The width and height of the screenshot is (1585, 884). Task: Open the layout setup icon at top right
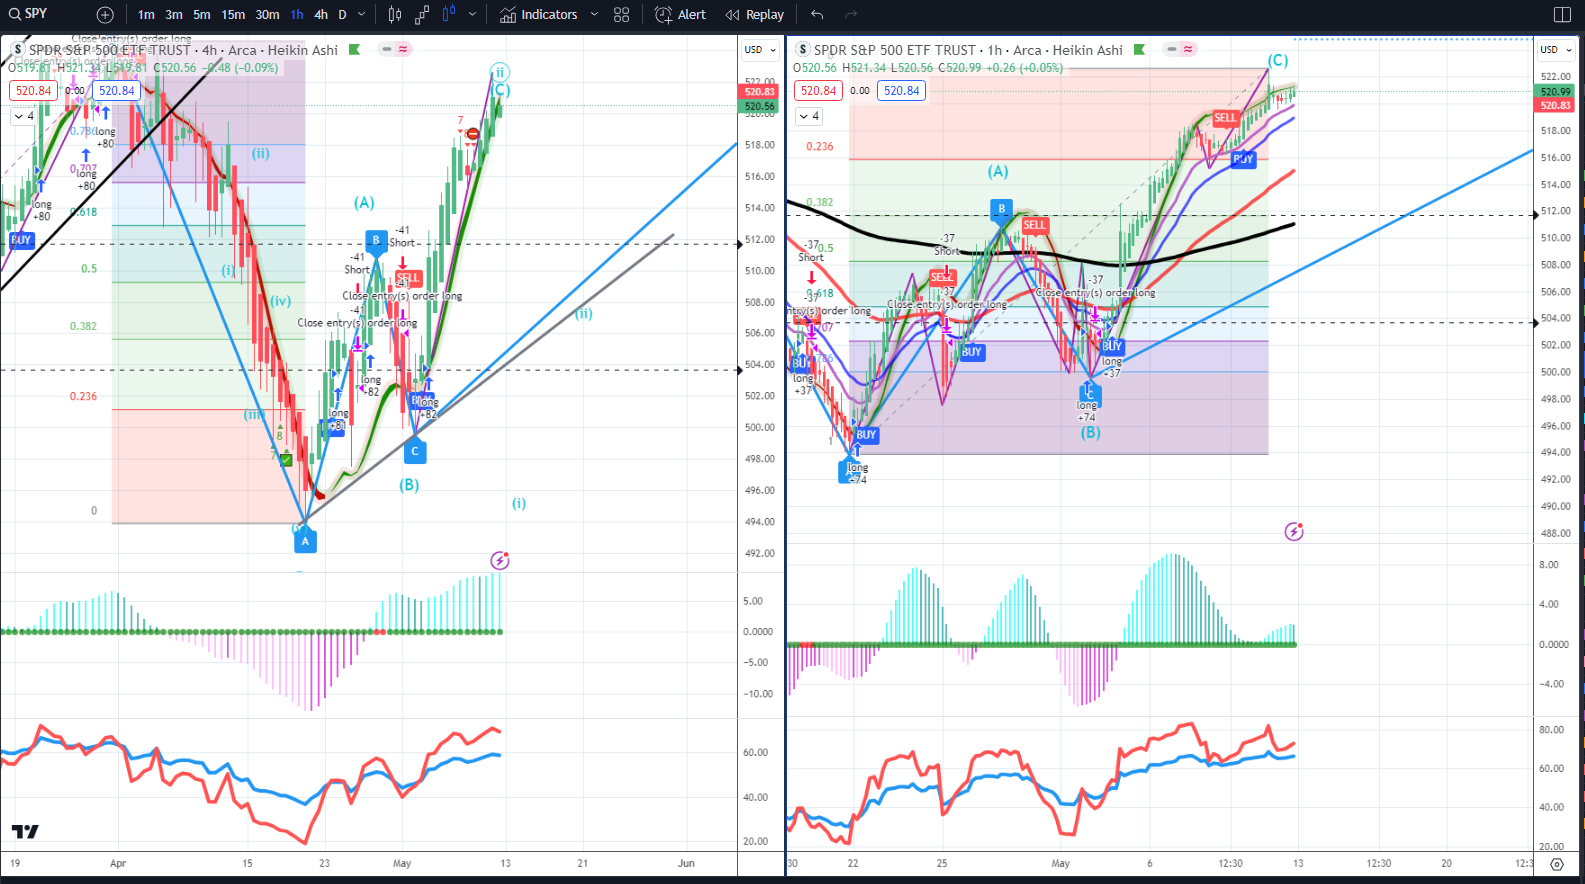(1562, 15)
